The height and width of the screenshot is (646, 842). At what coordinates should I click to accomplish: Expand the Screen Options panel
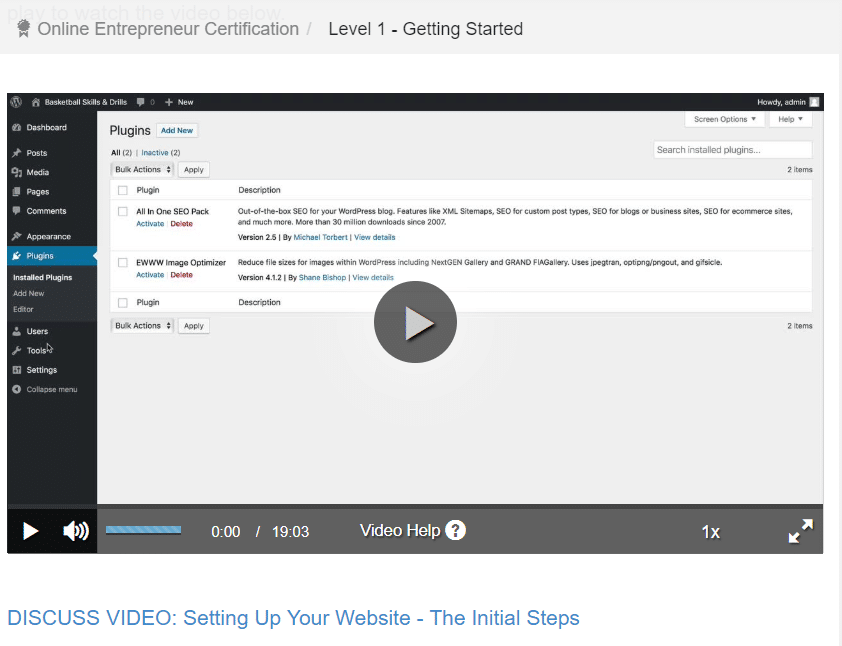724,119
